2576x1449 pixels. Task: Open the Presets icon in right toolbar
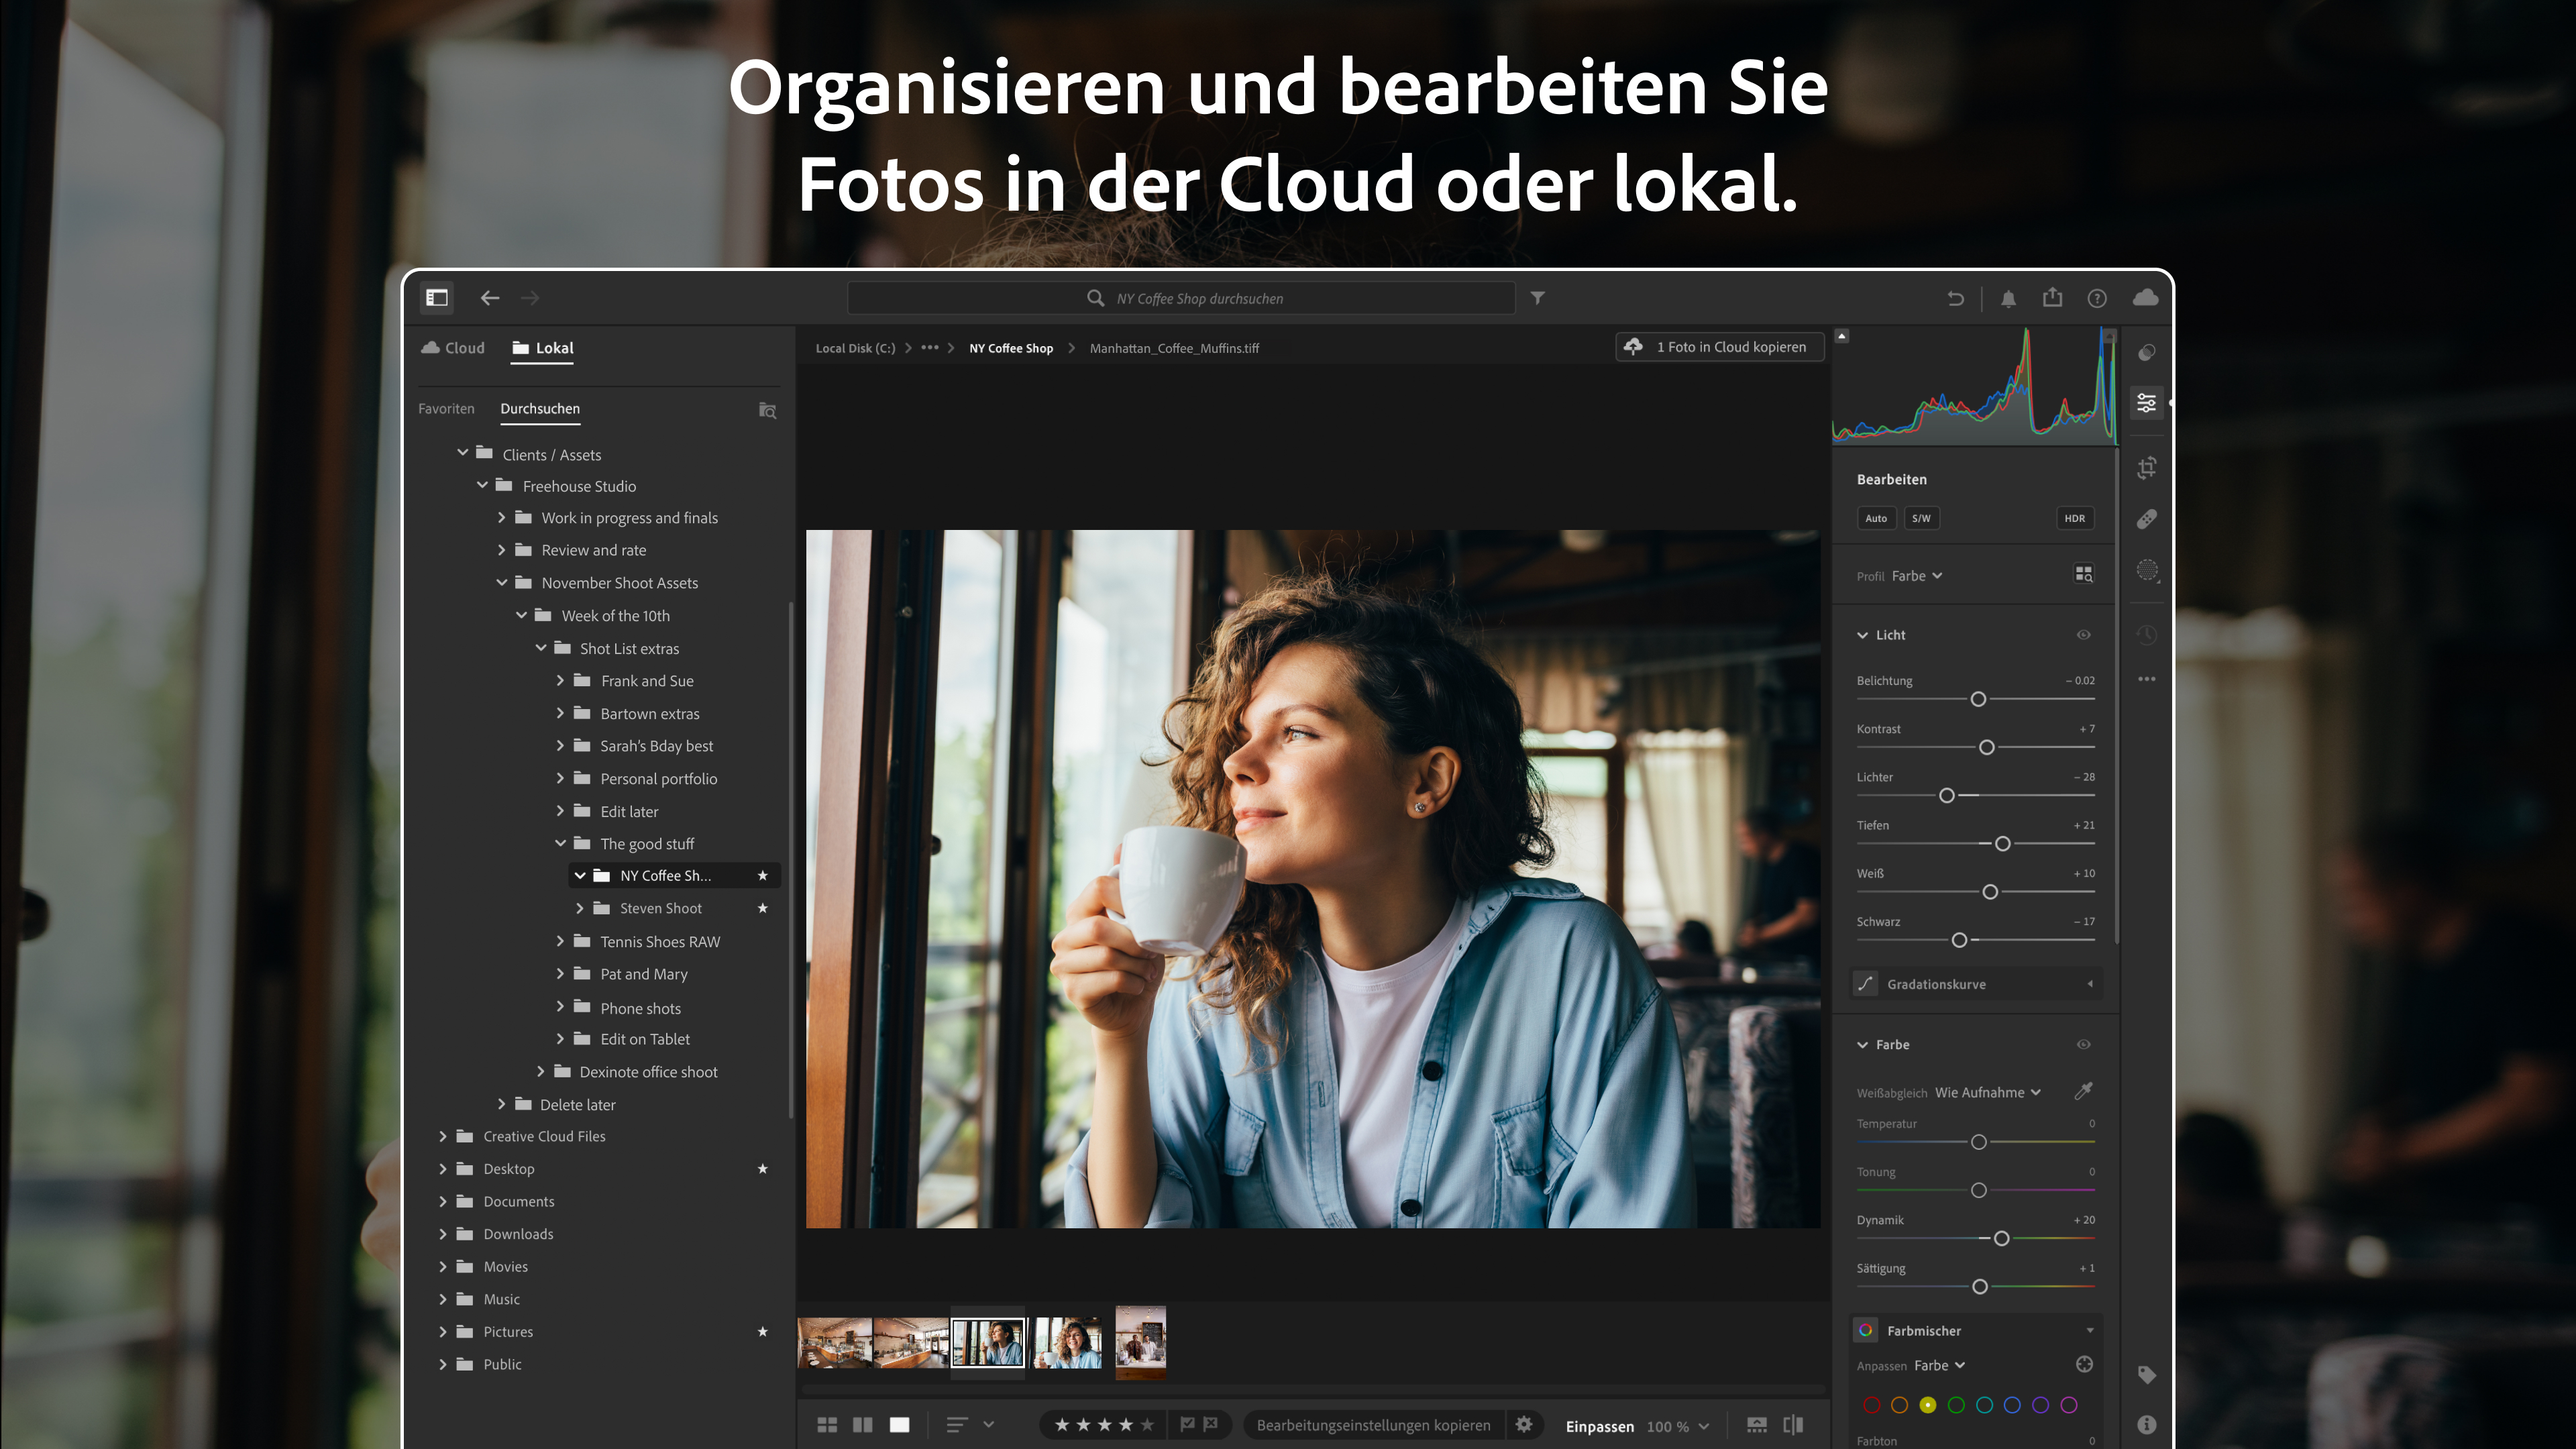[x=2146, y=352]
